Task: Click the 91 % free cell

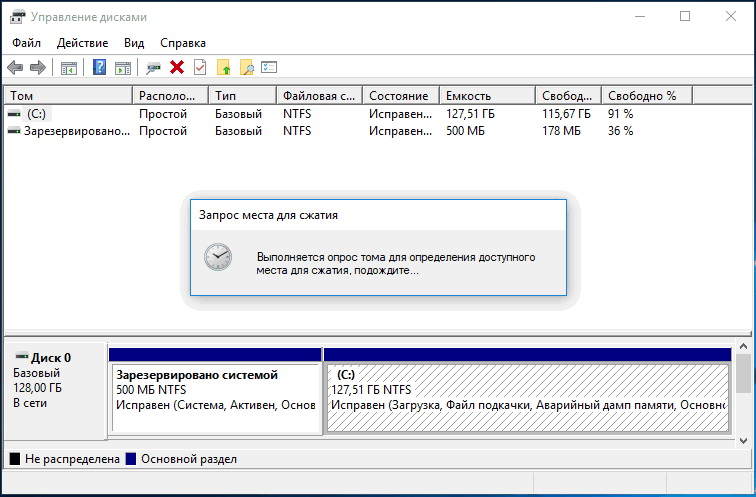Action: [621, 114]
